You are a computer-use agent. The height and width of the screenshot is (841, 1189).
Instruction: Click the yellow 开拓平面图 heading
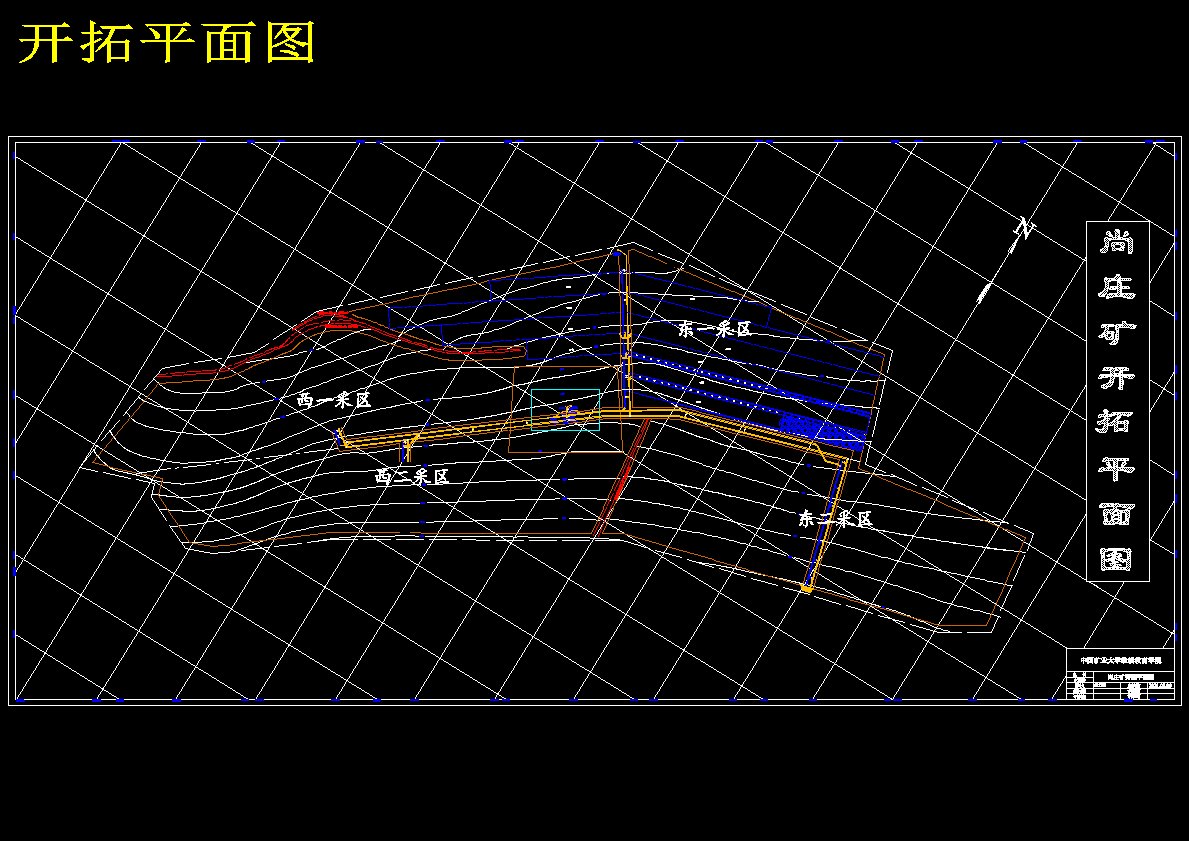click(166, 44)
